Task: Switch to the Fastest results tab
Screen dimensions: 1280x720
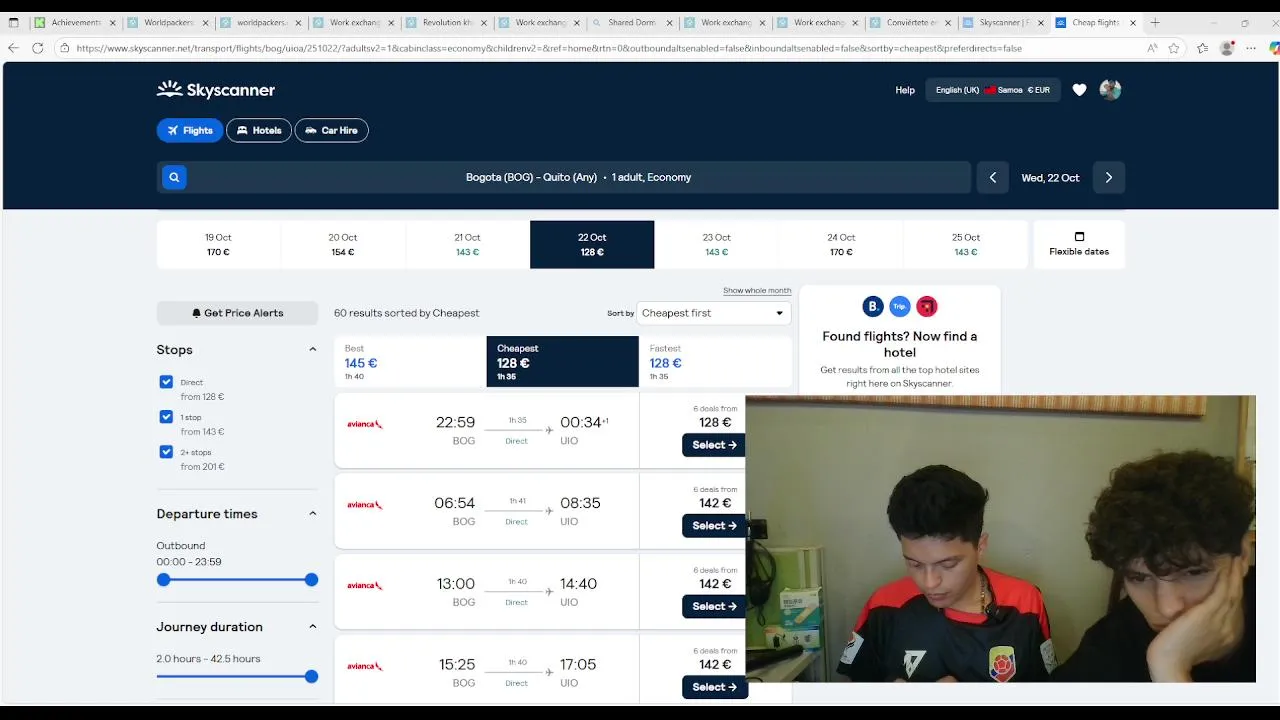Action: (715, 362)
